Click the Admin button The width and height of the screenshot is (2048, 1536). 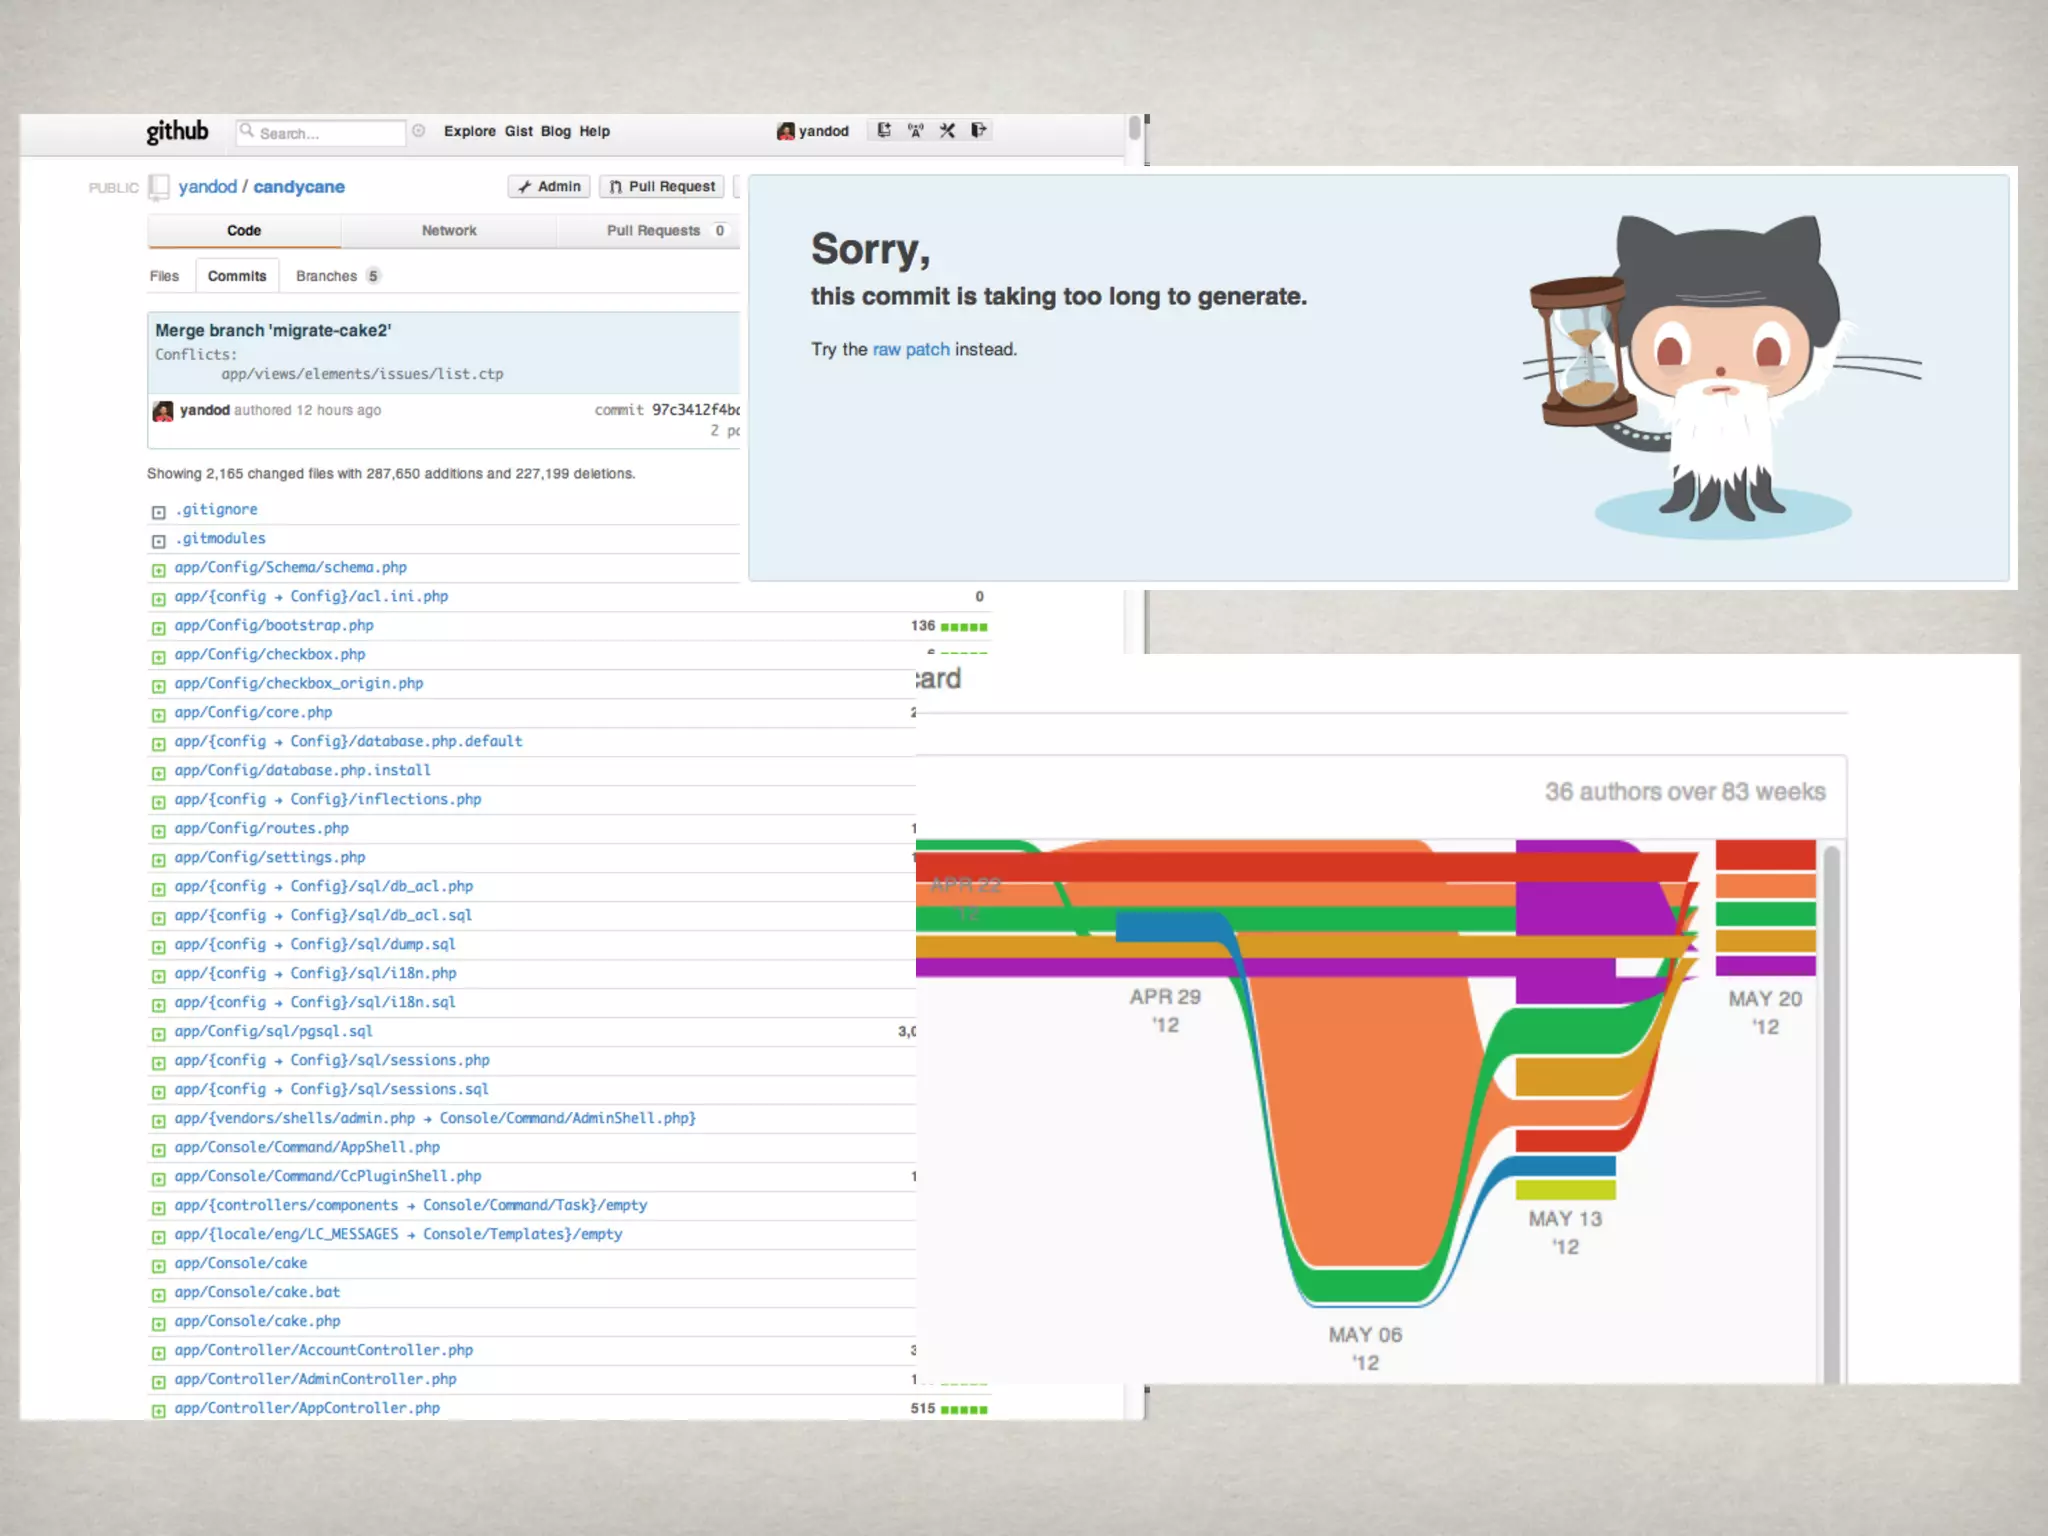(x=549, y=187)
